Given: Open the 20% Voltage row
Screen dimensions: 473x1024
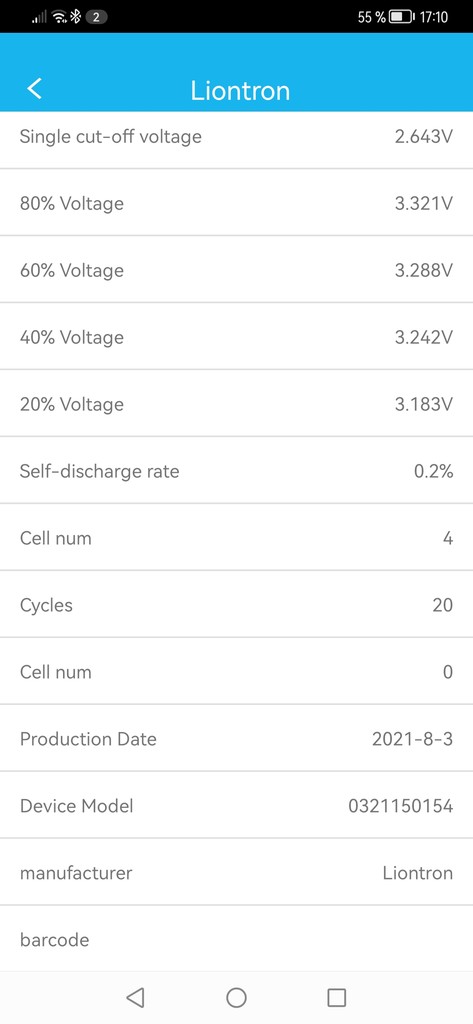Looking at the screenshot, I should coord(236,404).
